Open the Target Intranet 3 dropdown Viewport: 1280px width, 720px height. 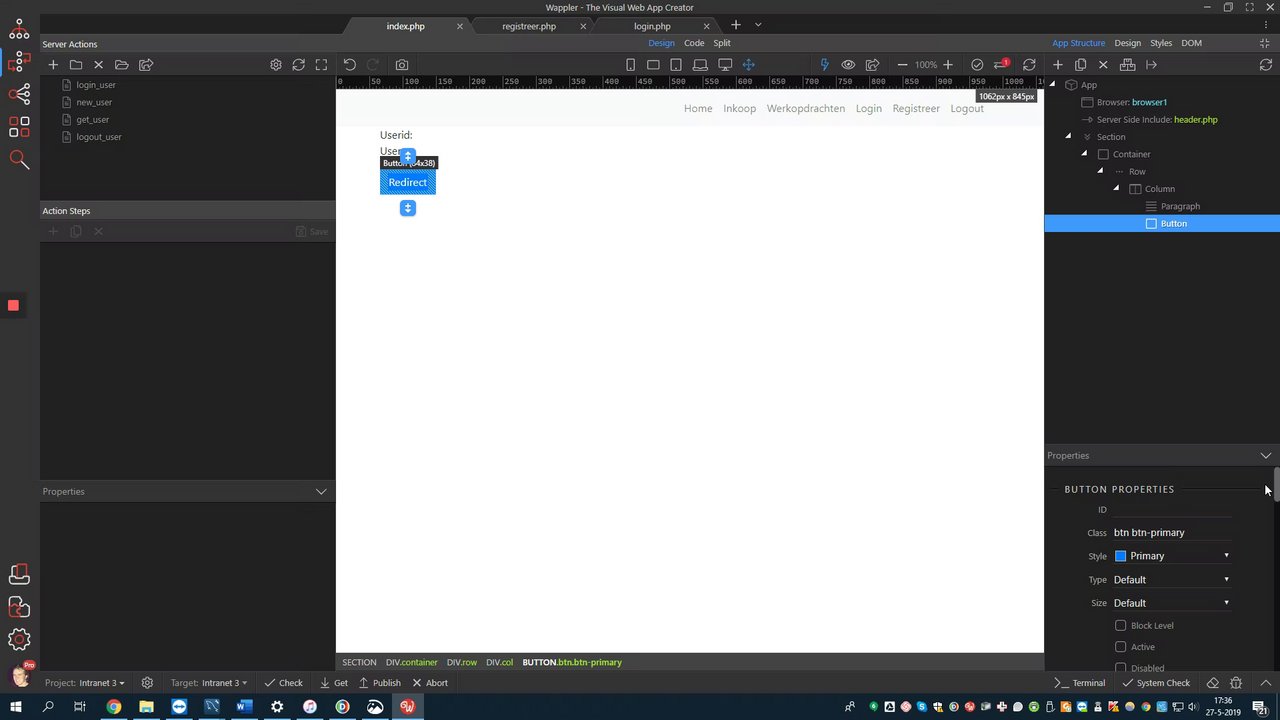point(209,683)
